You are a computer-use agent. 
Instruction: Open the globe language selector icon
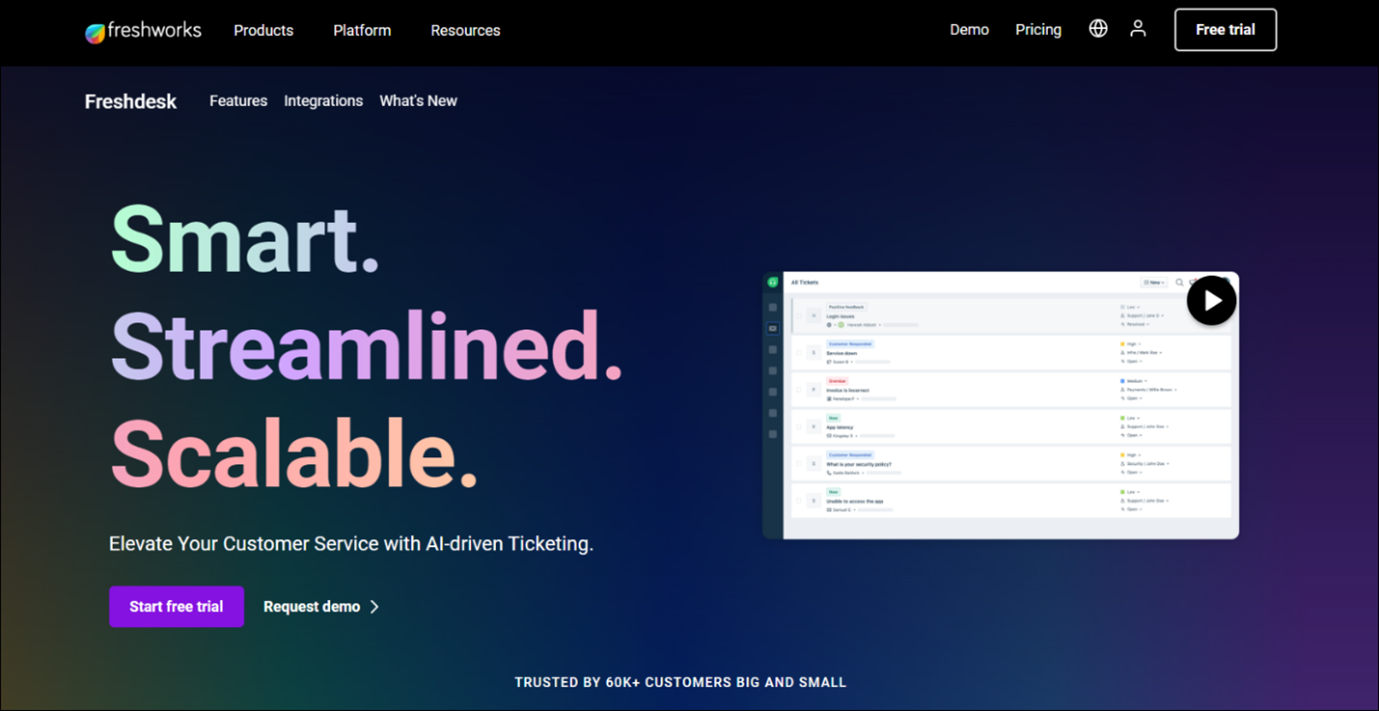pyautogui.click(x=1097, y=29)
